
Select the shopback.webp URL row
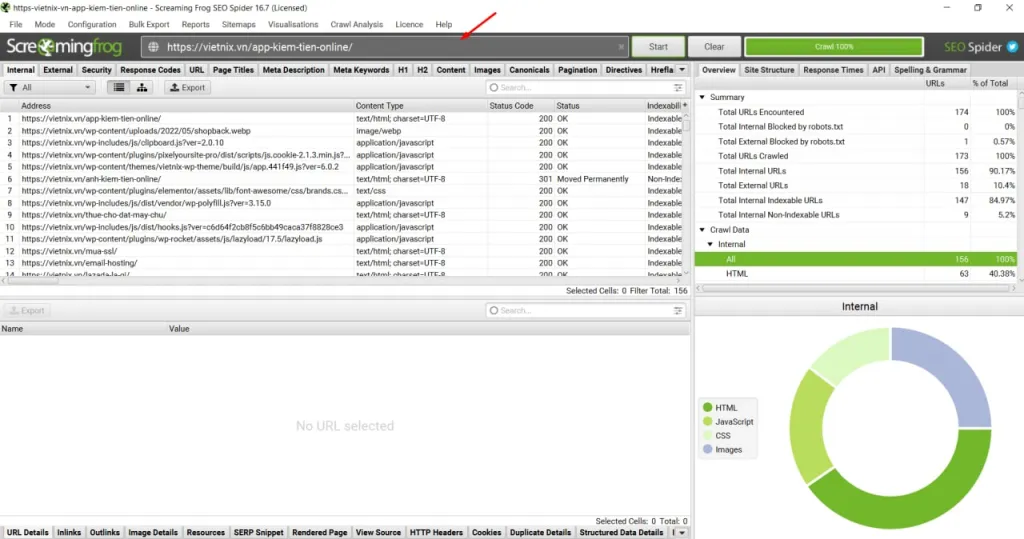(x=341, y=131)
